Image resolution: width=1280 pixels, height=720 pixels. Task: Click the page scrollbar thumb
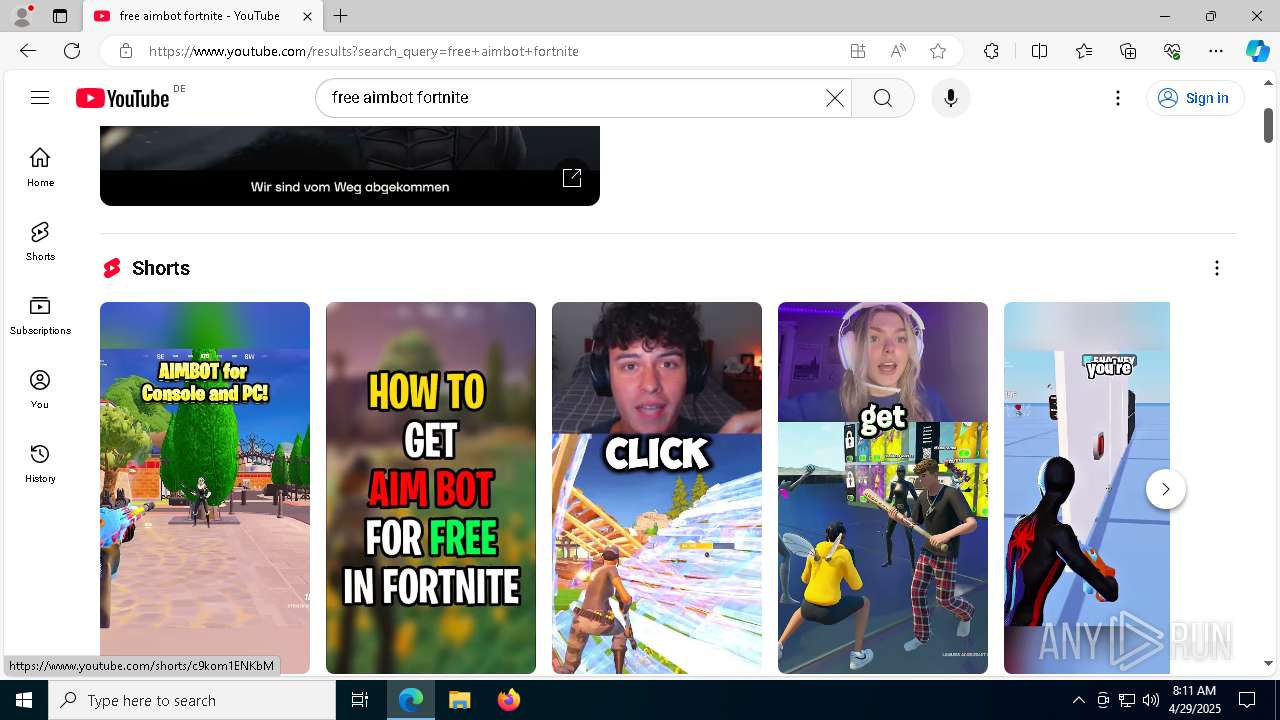click(x=1268, y=125)
